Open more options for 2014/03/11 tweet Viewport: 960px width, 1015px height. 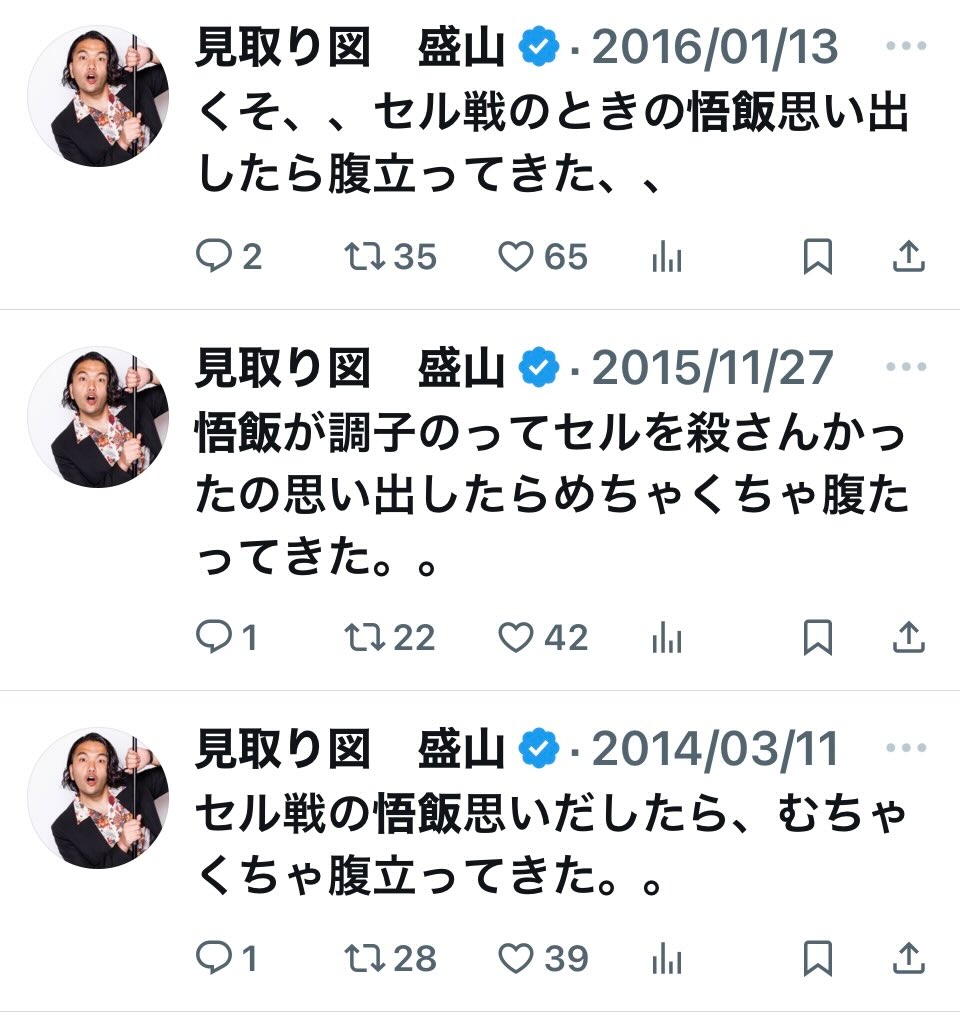pos(907,748)
